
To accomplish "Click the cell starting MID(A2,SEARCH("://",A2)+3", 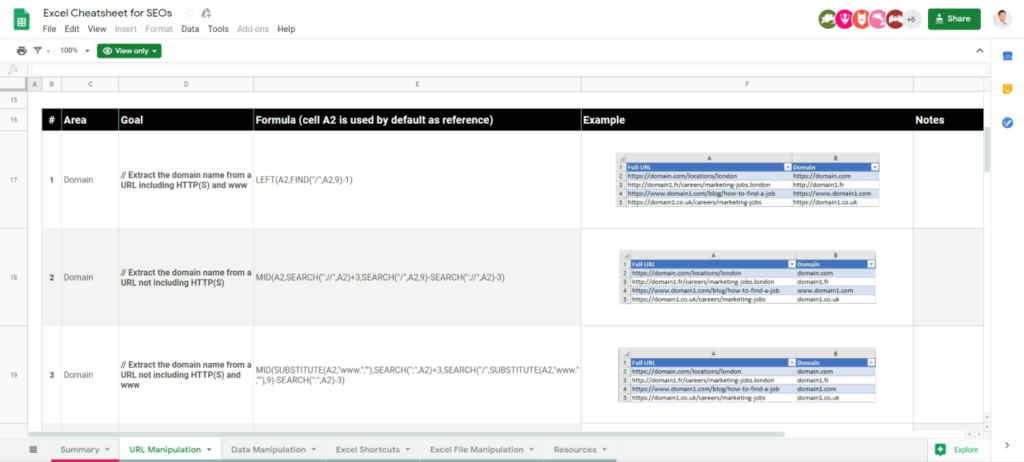I will 417,277.
